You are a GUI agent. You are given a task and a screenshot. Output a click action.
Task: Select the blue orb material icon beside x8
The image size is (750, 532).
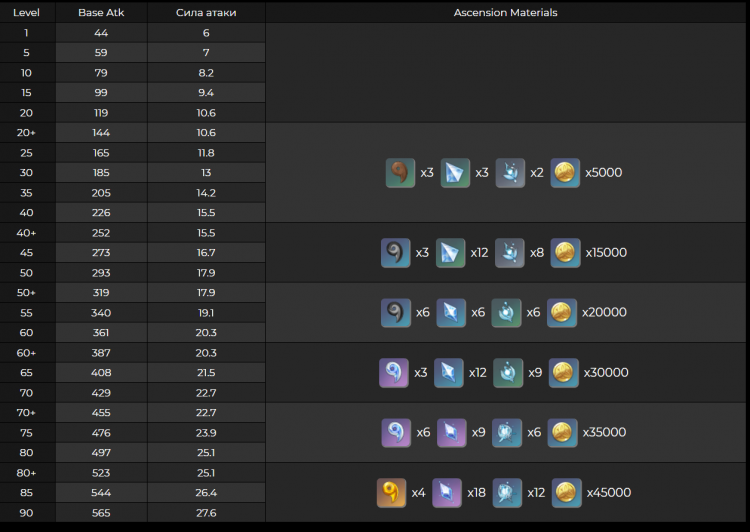click(x=509, y=252)
